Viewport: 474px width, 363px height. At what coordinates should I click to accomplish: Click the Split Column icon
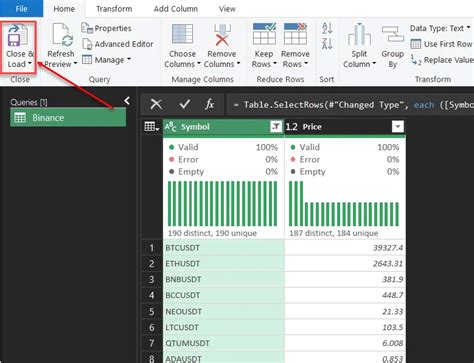359,34
